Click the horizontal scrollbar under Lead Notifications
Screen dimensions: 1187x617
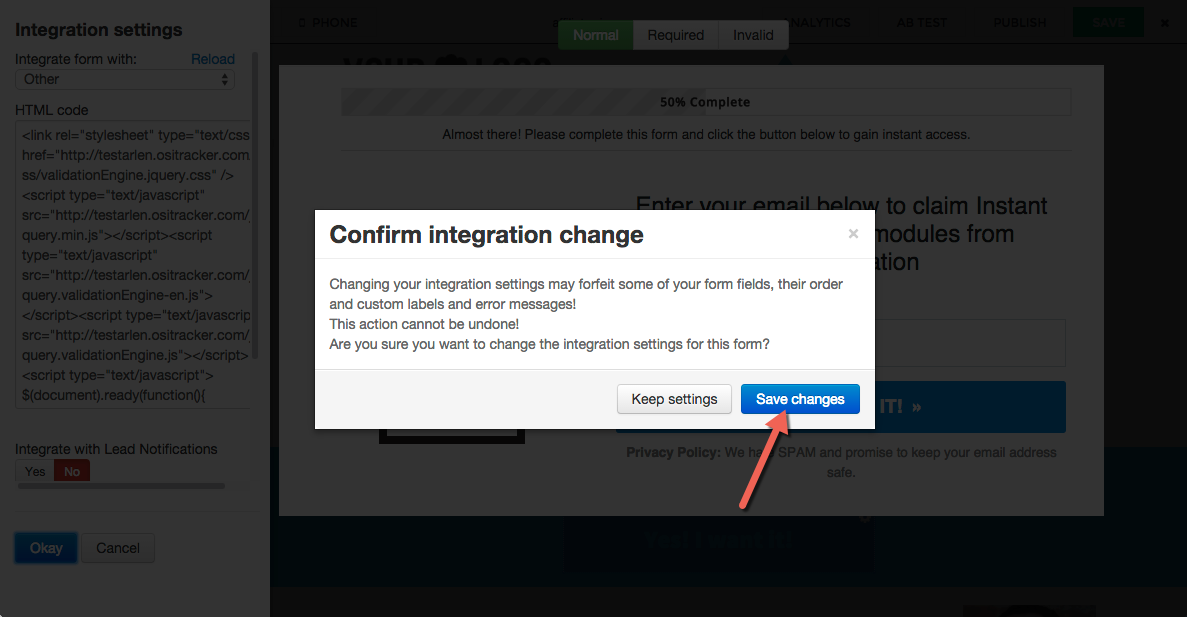click(x=121, y=486)
